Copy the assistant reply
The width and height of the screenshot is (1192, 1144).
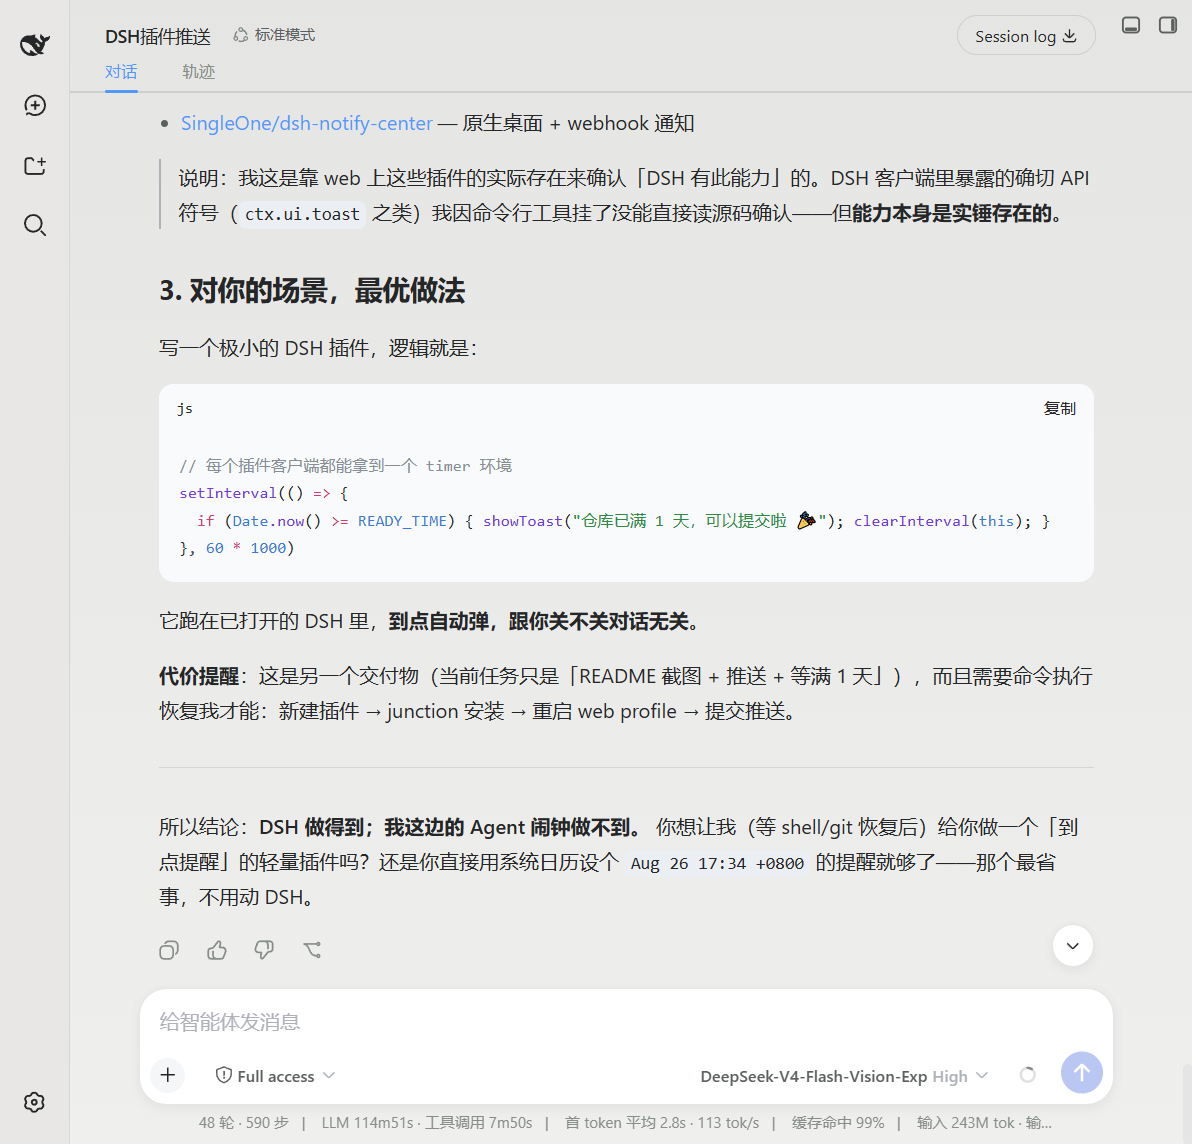tap(169, 949)
